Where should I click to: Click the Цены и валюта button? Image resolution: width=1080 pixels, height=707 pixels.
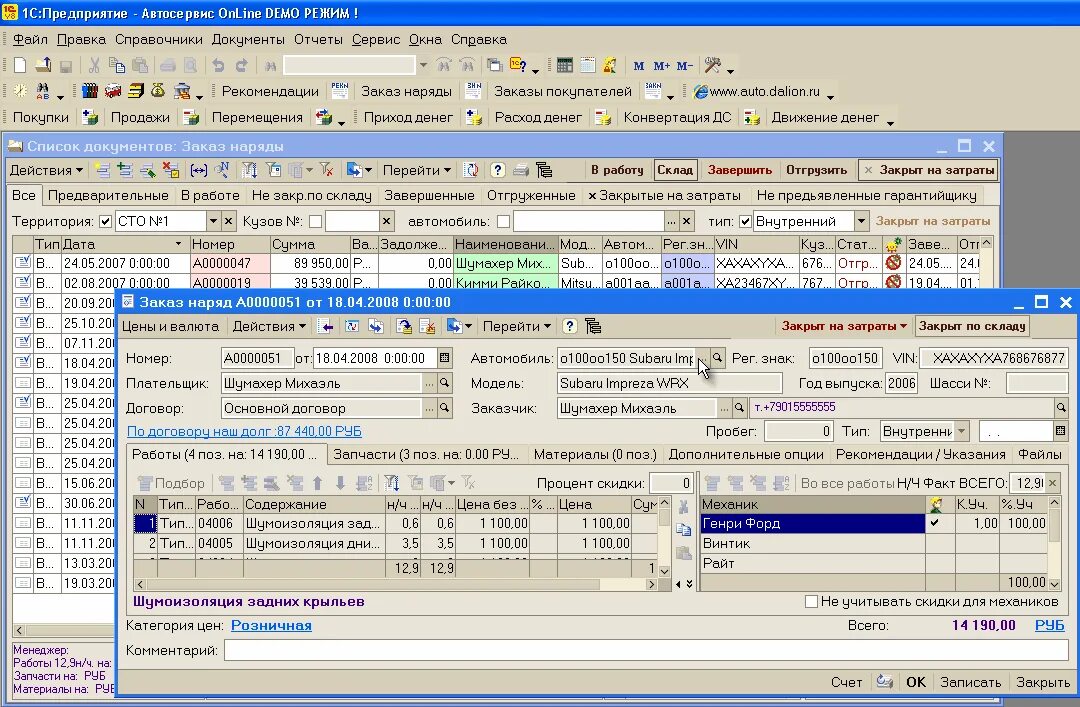click(170, 326)
